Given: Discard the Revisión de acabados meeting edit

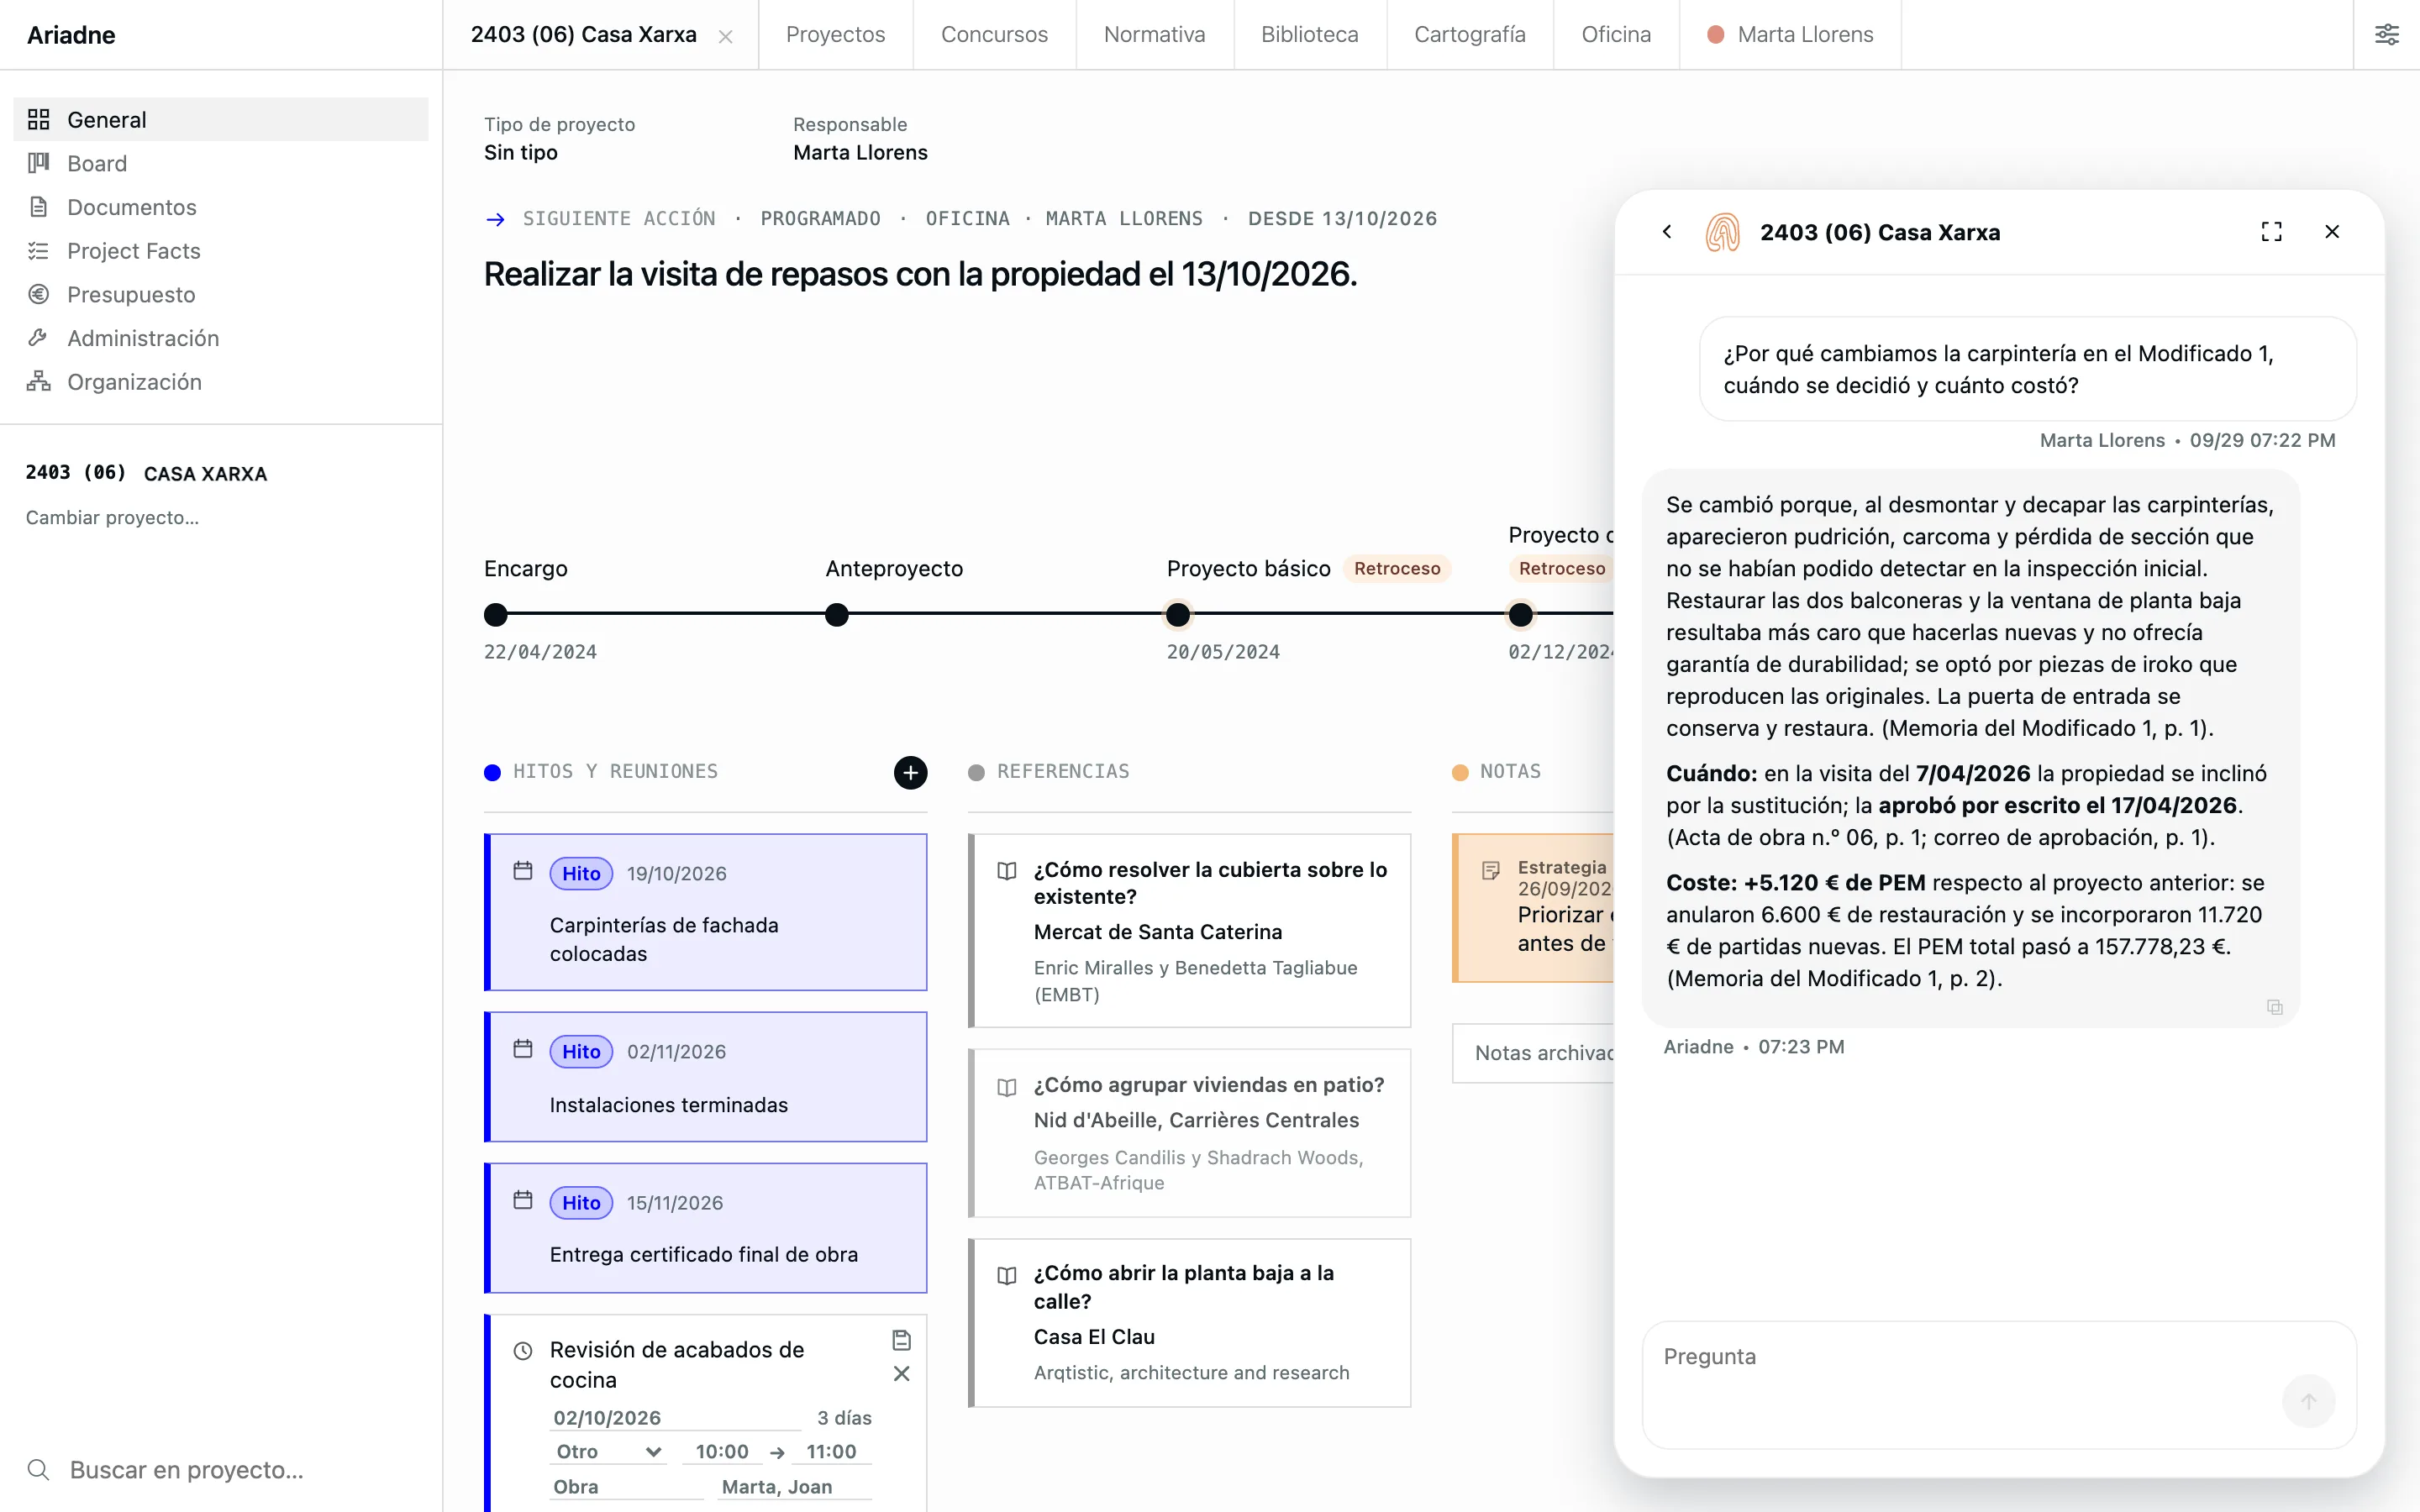Looking at the screenshot, I should [901, 1374].
